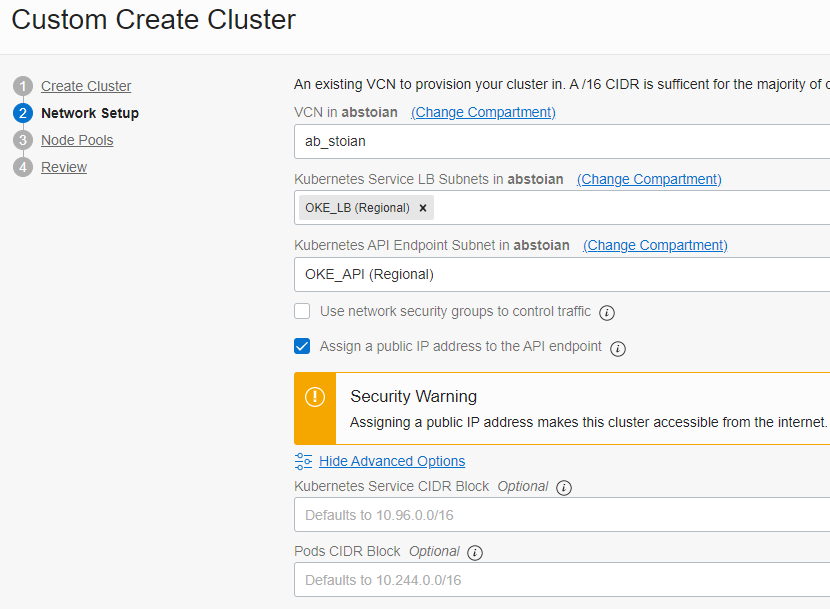Click info icon next to public IP address option
Viewport: 830px width, 609px height.
tap(618, 349)
